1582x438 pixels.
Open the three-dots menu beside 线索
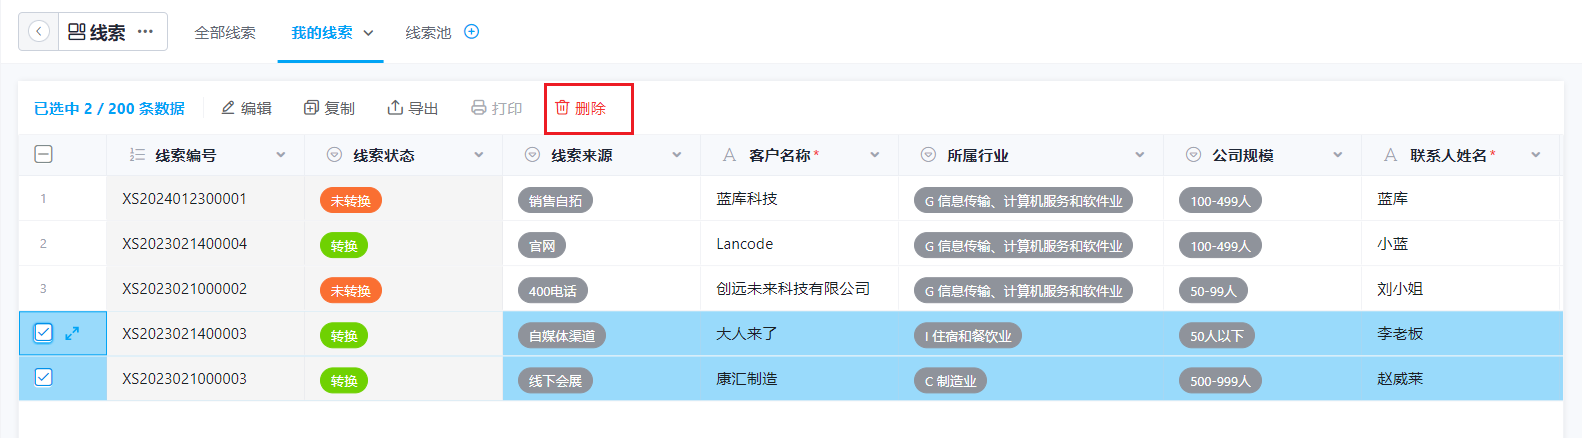[146, 32]
